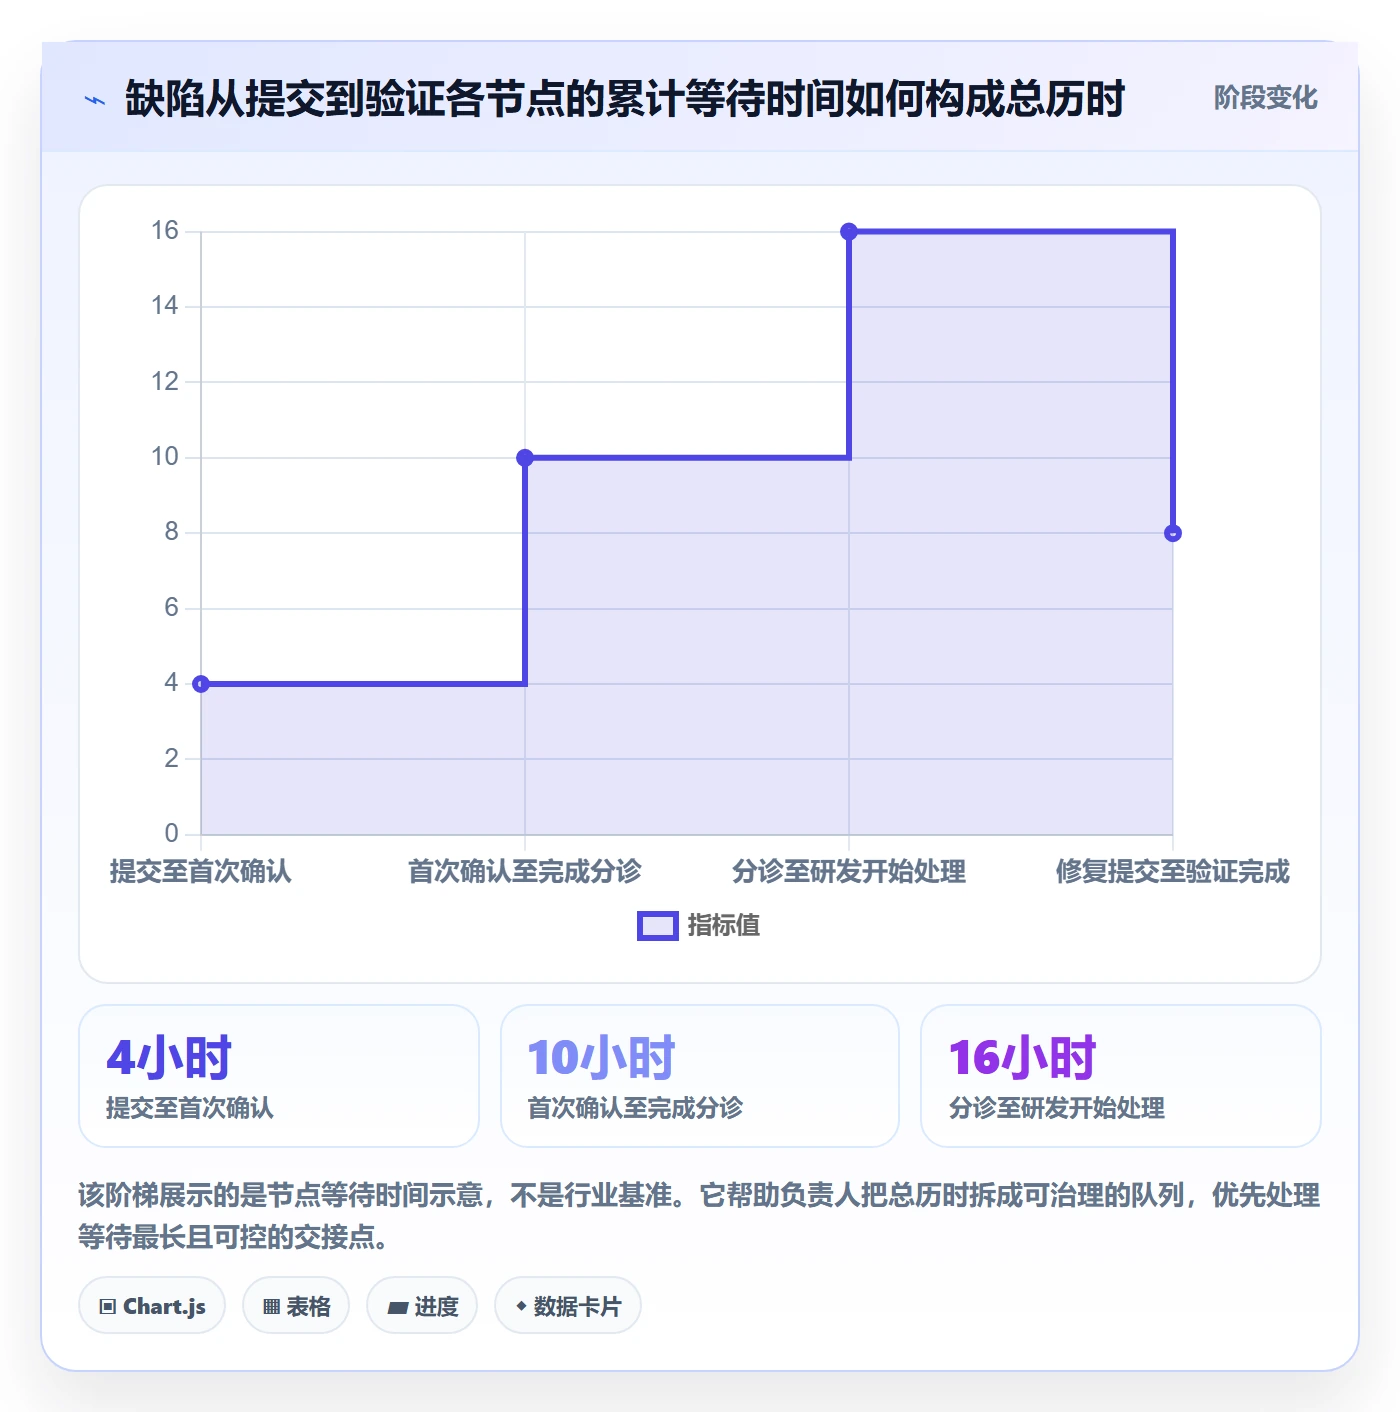Screen dimensions: 1400x1412
Task: Select the peak data point at value 16
Action: coord(849,232)
